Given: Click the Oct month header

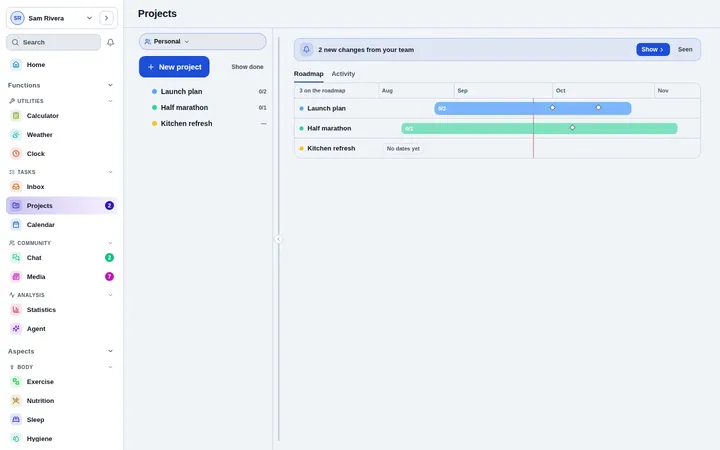Looking at the screenshot, I should pos(561,90).
